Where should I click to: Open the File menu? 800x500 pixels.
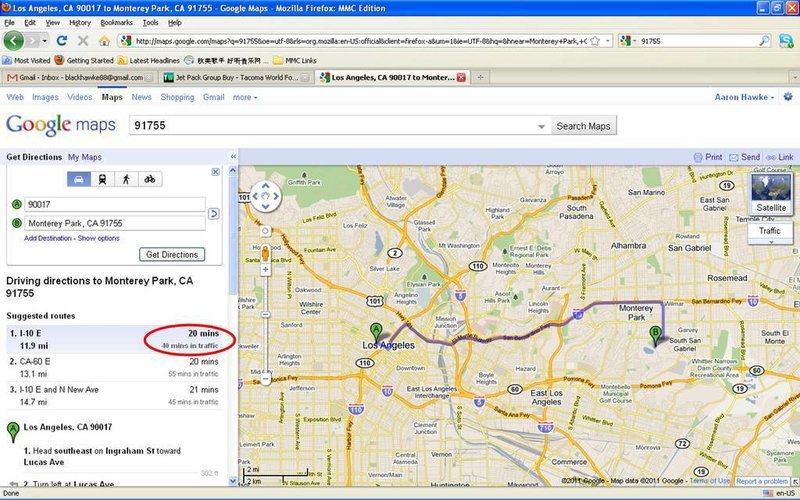click(x=9, y=22)
